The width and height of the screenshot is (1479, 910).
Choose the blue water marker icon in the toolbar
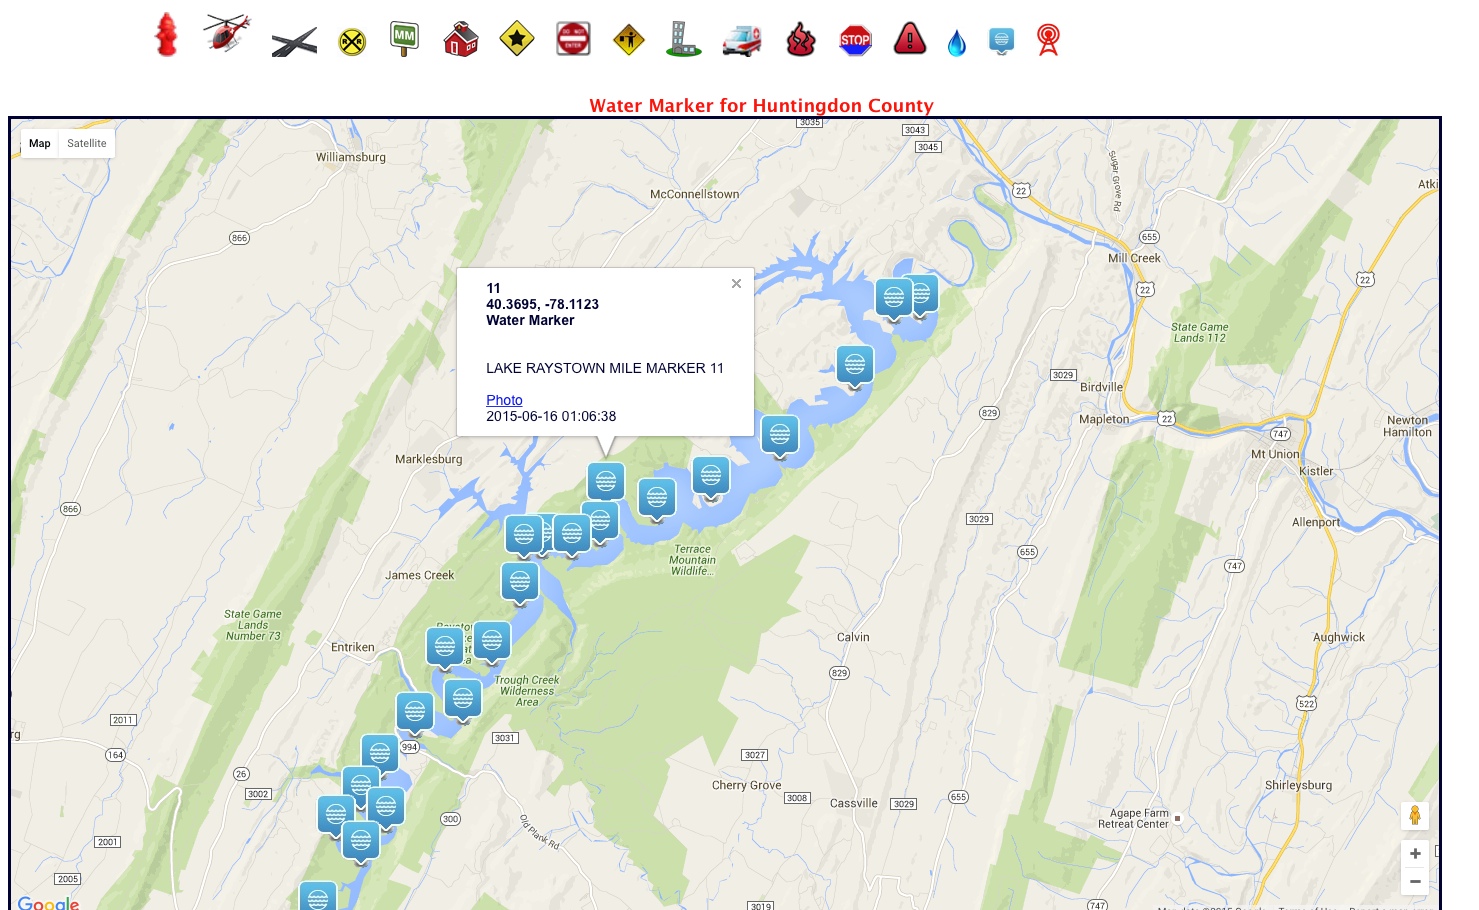point(1001,41)
